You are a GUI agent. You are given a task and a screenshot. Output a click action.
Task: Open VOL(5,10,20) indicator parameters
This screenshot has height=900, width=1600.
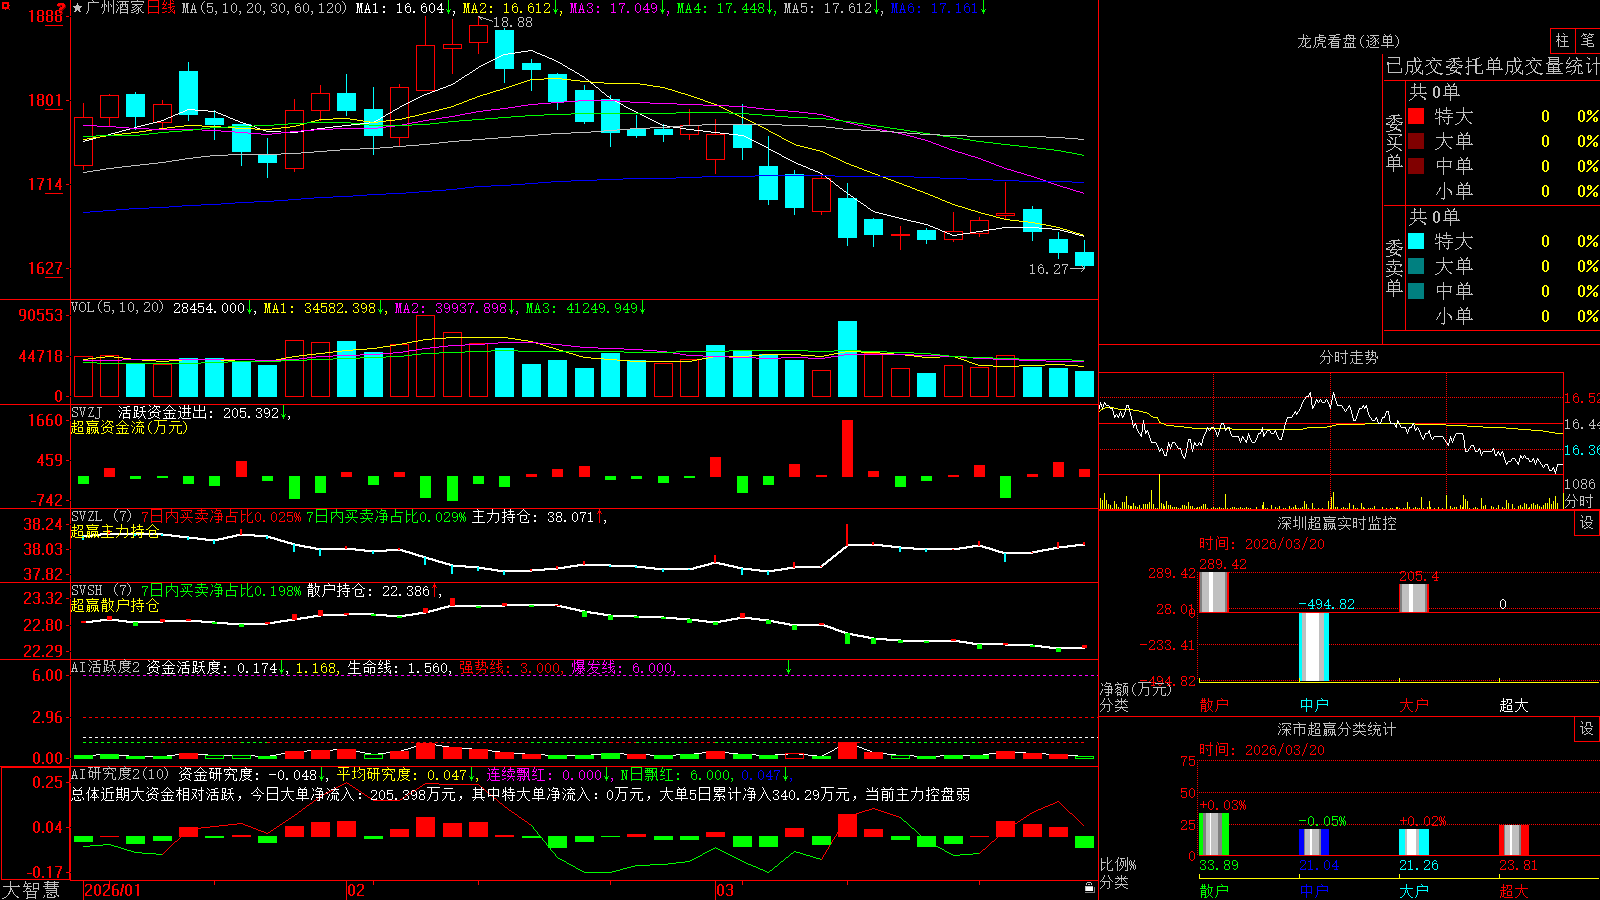117,308
